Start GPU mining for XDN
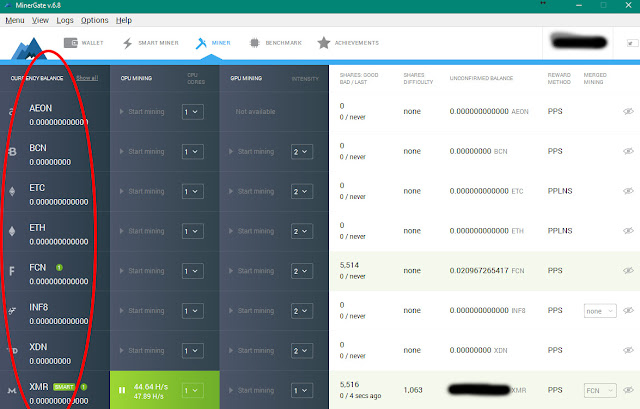640x409 pixels. click(251, 351)
